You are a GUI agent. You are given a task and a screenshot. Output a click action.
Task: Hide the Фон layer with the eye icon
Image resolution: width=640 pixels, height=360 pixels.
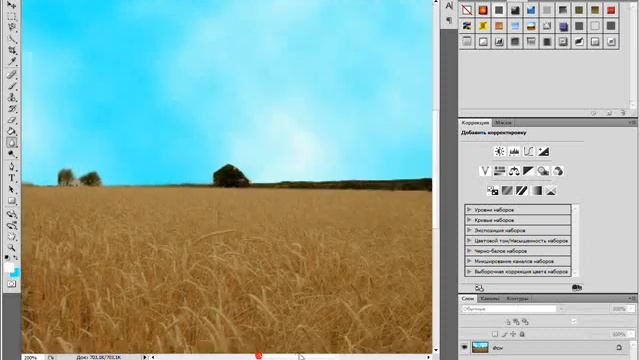(464, 348)
